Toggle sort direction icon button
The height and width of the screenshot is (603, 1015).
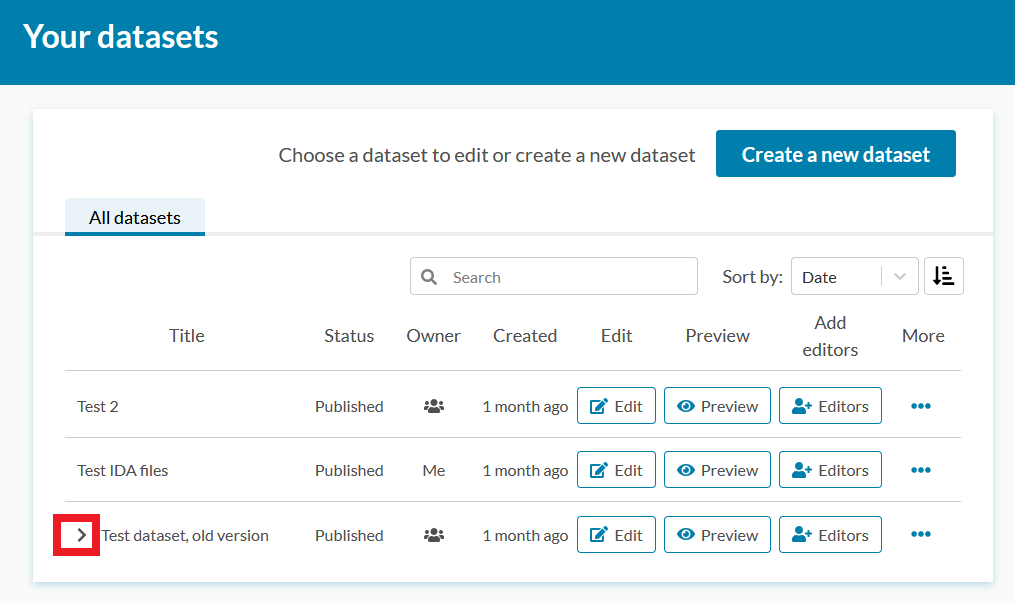coord(943,276)
